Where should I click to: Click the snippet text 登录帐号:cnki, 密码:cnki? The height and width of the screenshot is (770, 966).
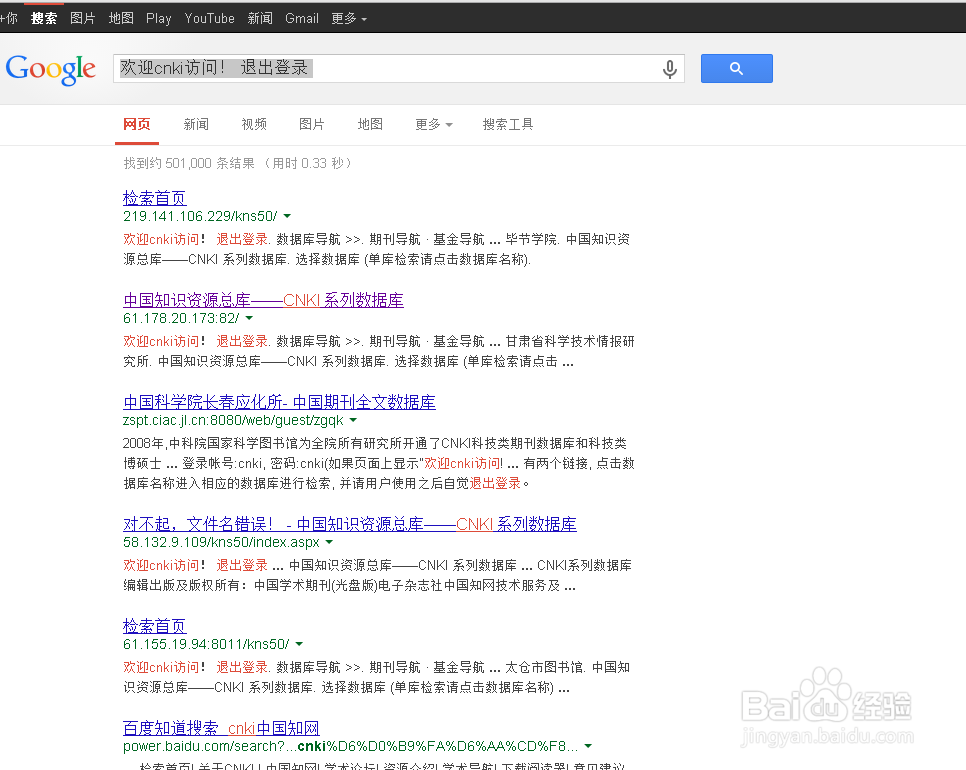click(253, 464)
